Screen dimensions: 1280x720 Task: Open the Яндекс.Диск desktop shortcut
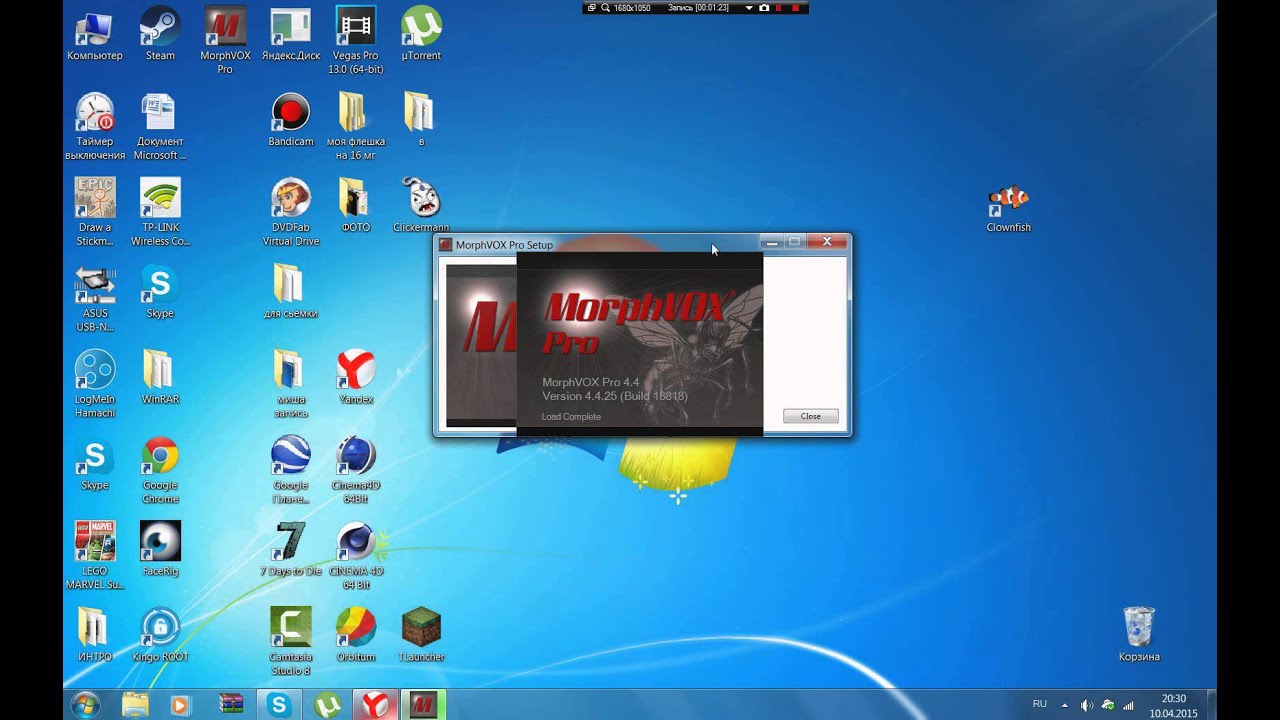pos(291,34)
